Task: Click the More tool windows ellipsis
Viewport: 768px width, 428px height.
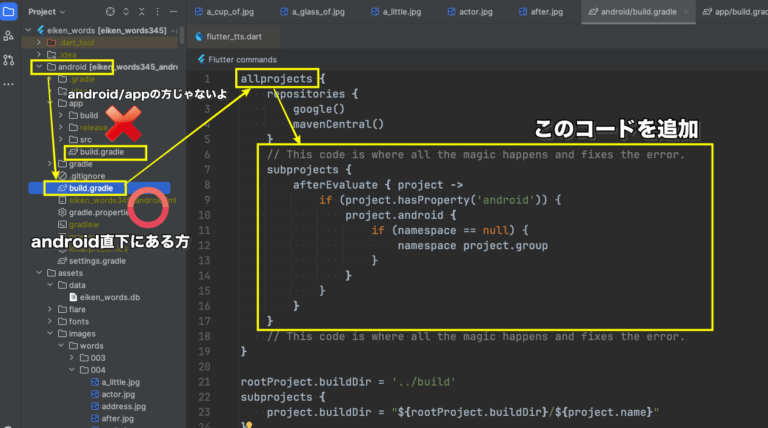Action: (x=9, y=85)
